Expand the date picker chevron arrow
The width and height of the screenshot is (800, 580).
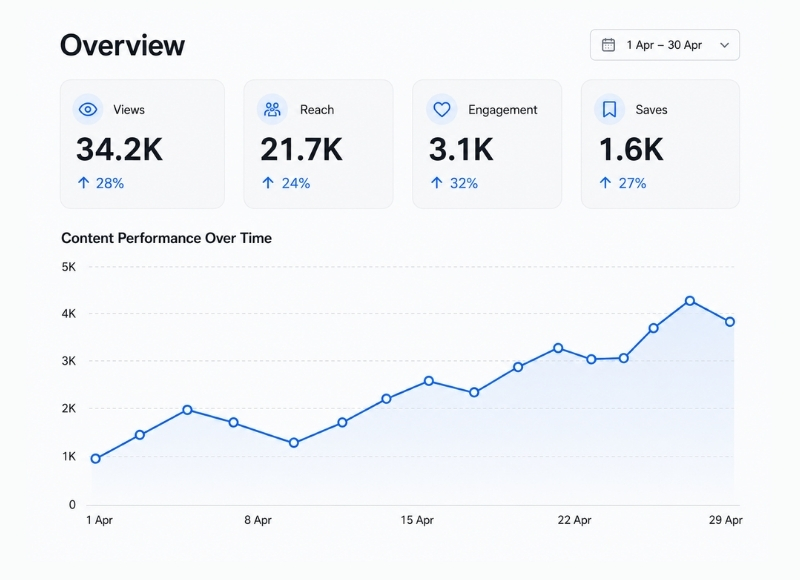click(x=724, y=45)
